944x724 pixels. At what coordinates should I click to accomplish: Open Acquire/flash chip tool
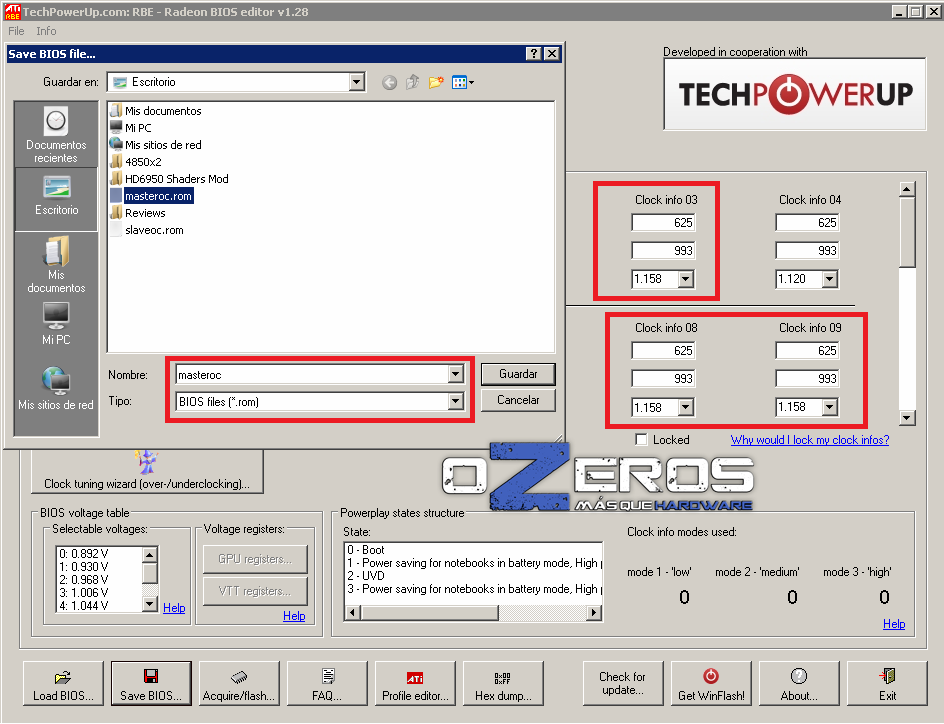click(239, 683)
